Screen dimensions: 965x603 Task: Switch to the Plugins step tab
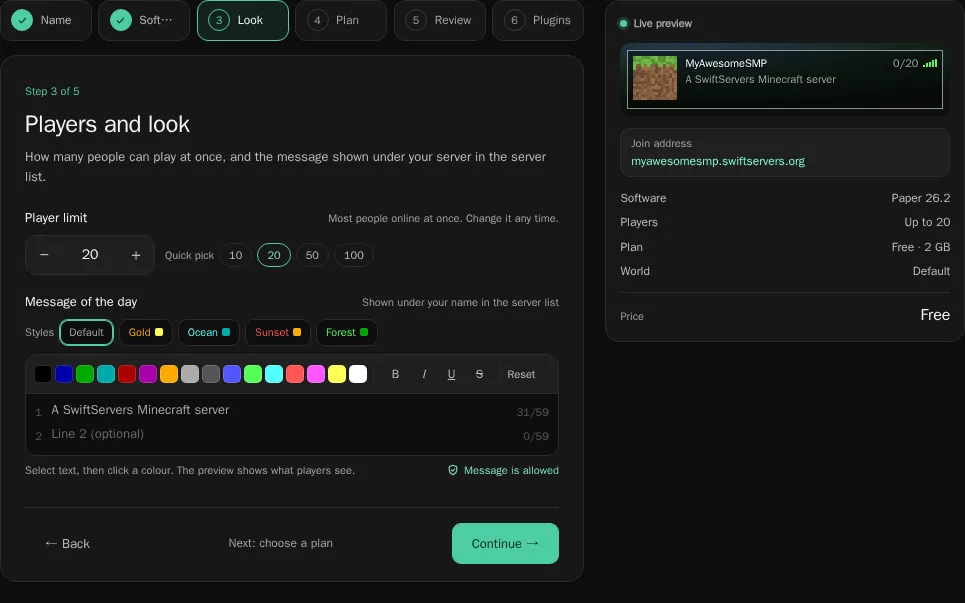(x=538, y=20)
